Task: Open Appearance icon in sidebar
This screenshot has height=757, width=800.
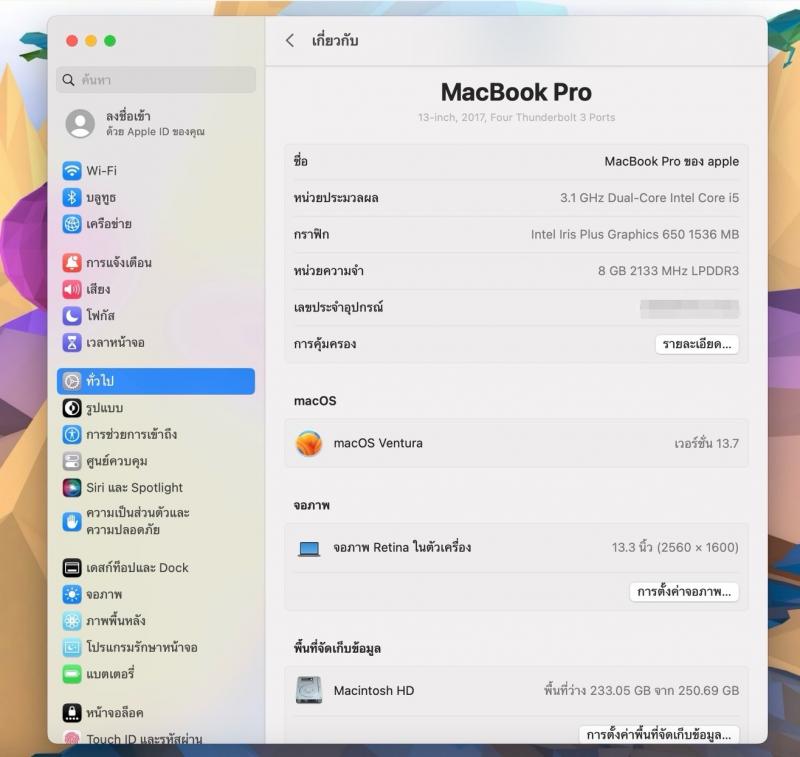Action: pos(72,408)
